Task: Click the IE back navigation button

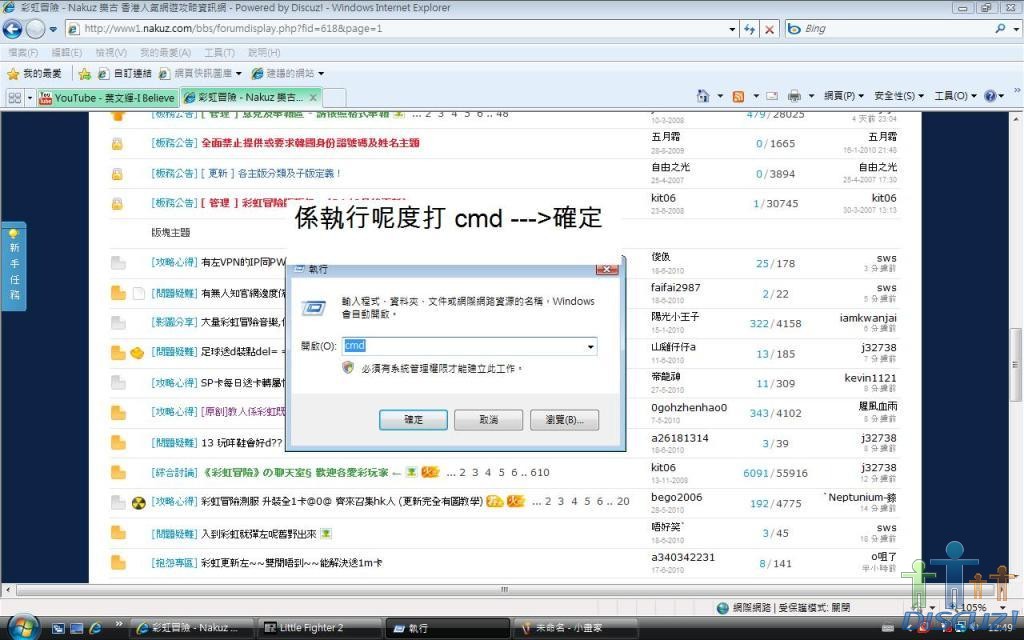Action: [x=14, y=29]
